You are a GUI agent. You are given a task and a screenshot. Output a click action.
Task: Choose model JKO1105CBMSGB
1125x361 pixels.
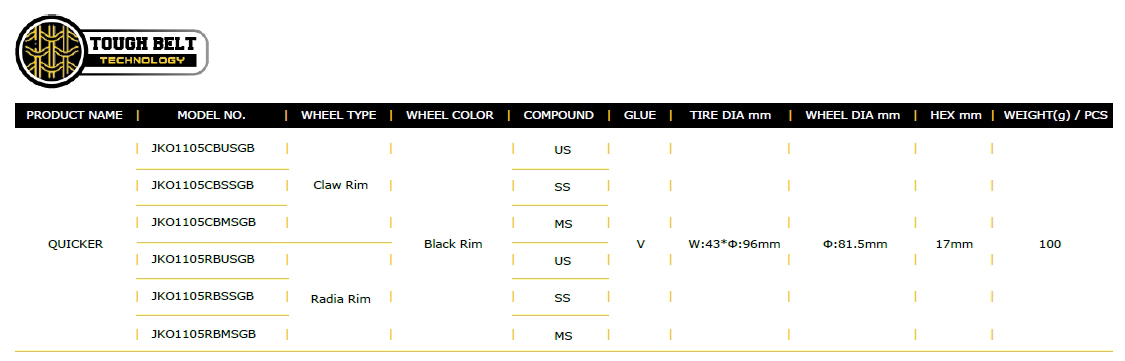click(204, 222)
